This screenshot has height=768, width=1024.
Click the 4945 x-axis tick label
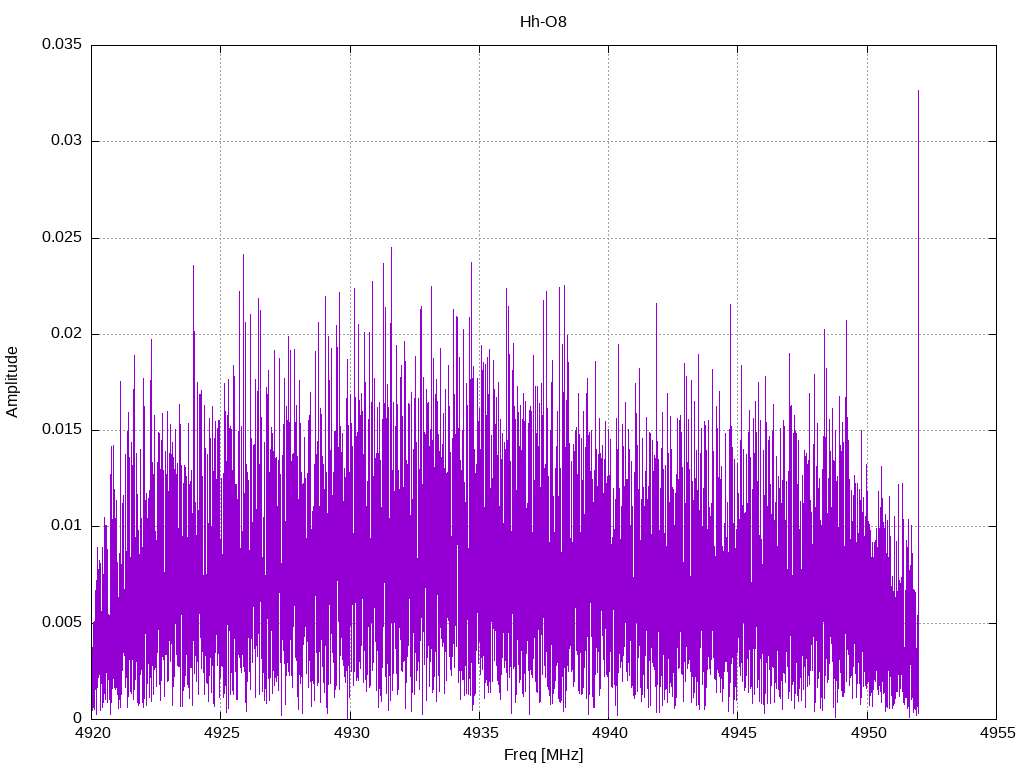click(737, 734)
